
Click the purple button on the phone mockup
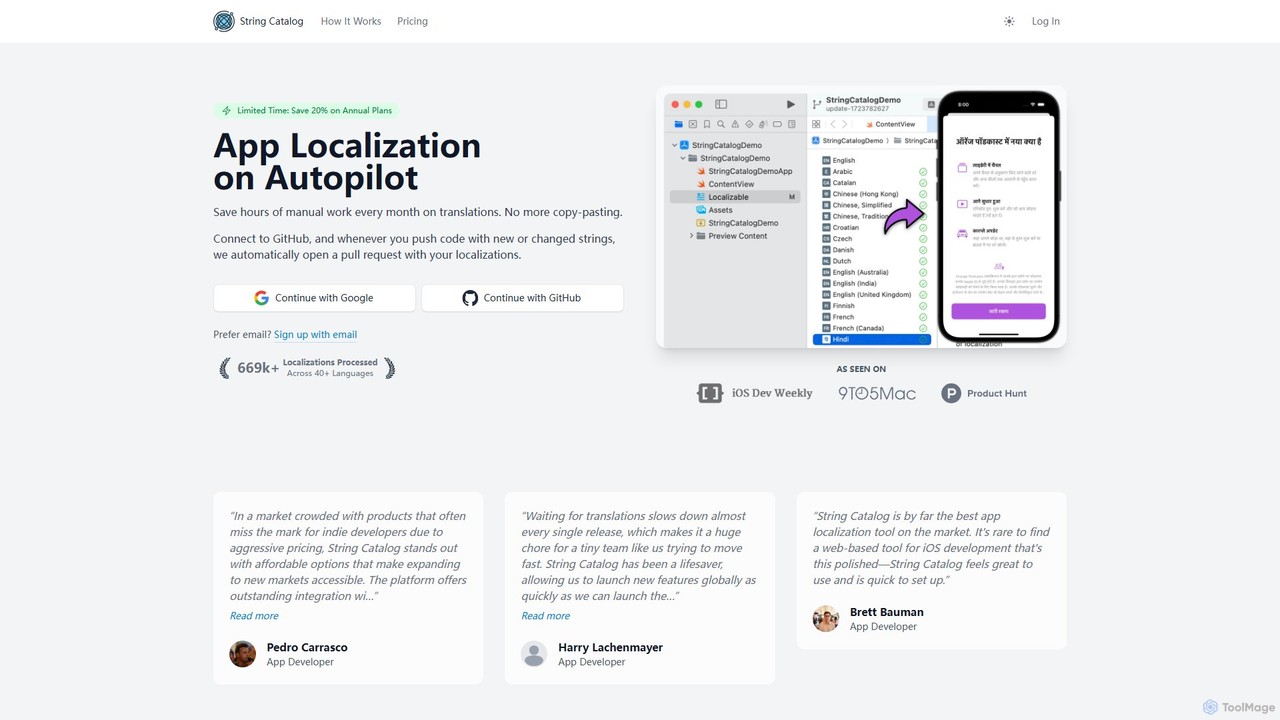(998, 311)
